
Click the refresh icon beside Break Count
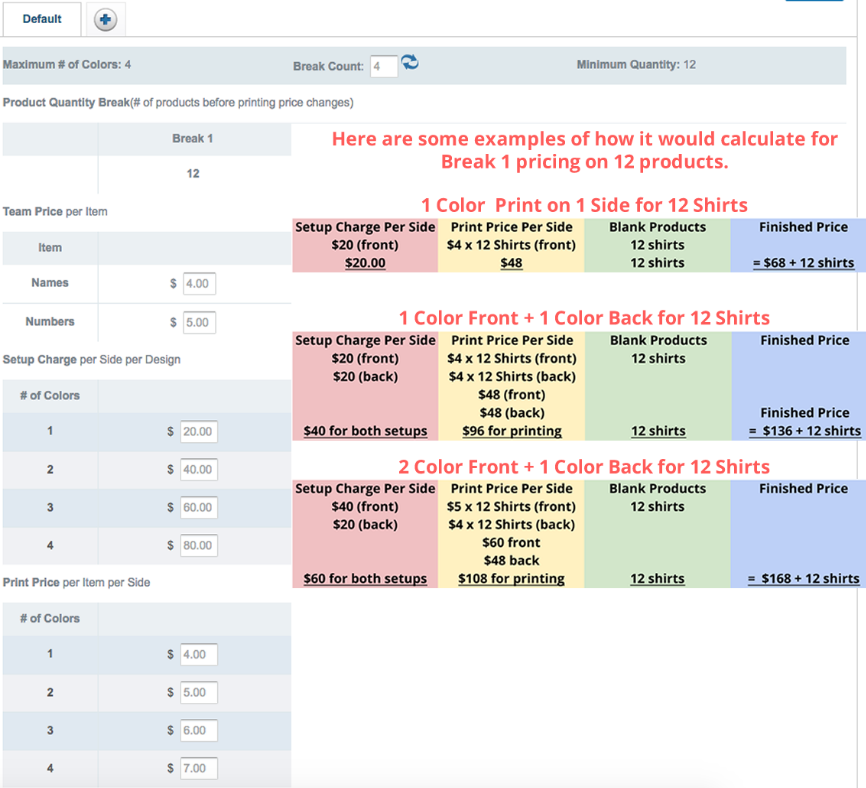coord(410,64)
